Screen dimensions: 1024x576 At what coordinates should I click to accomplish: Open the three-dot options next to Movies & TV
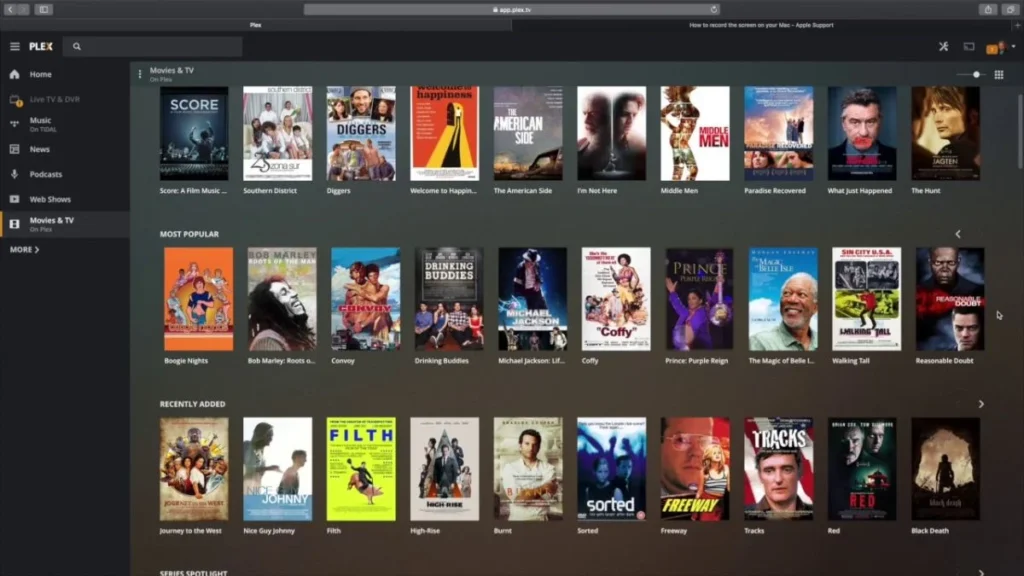click(x=139, y=73)
